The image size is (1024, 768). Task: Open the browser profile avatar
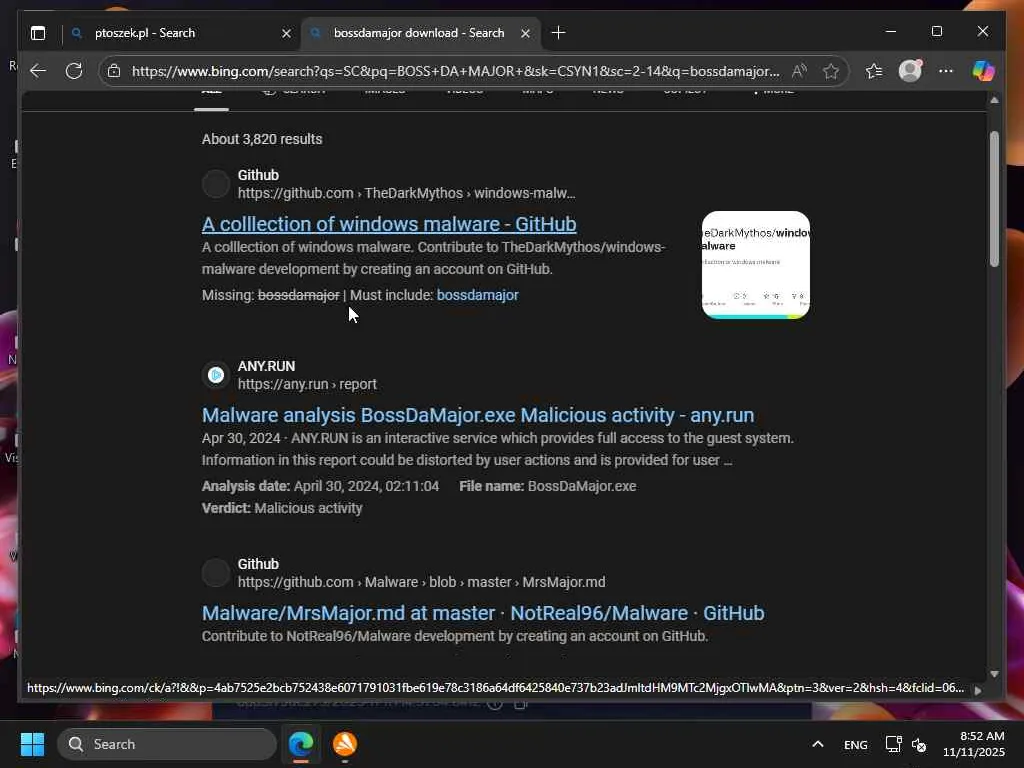tap(910, 71)
